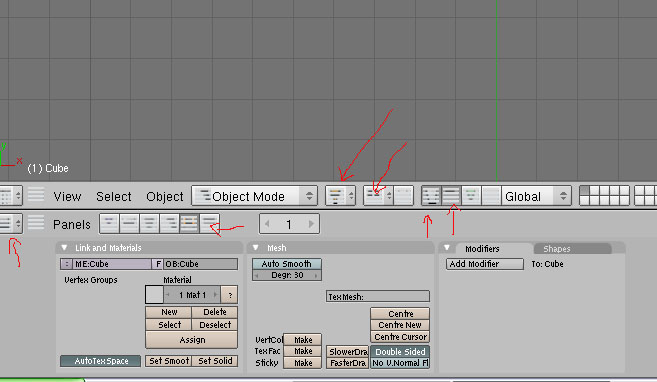Click the Set Solid button
The width and height of the screenshot is (657, 382).
[215, 361]
